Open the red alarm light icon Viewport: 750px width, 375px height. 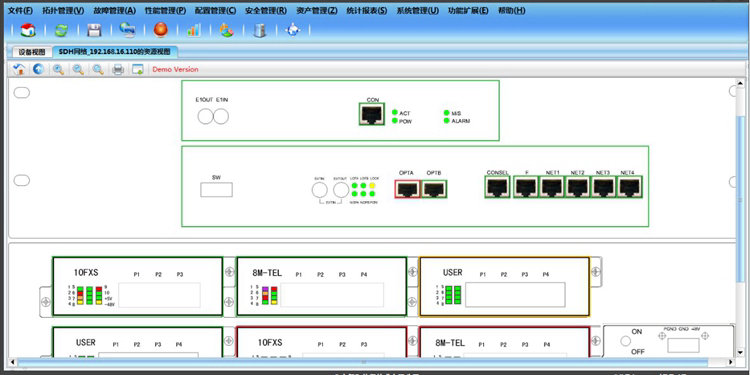[161, 30]
